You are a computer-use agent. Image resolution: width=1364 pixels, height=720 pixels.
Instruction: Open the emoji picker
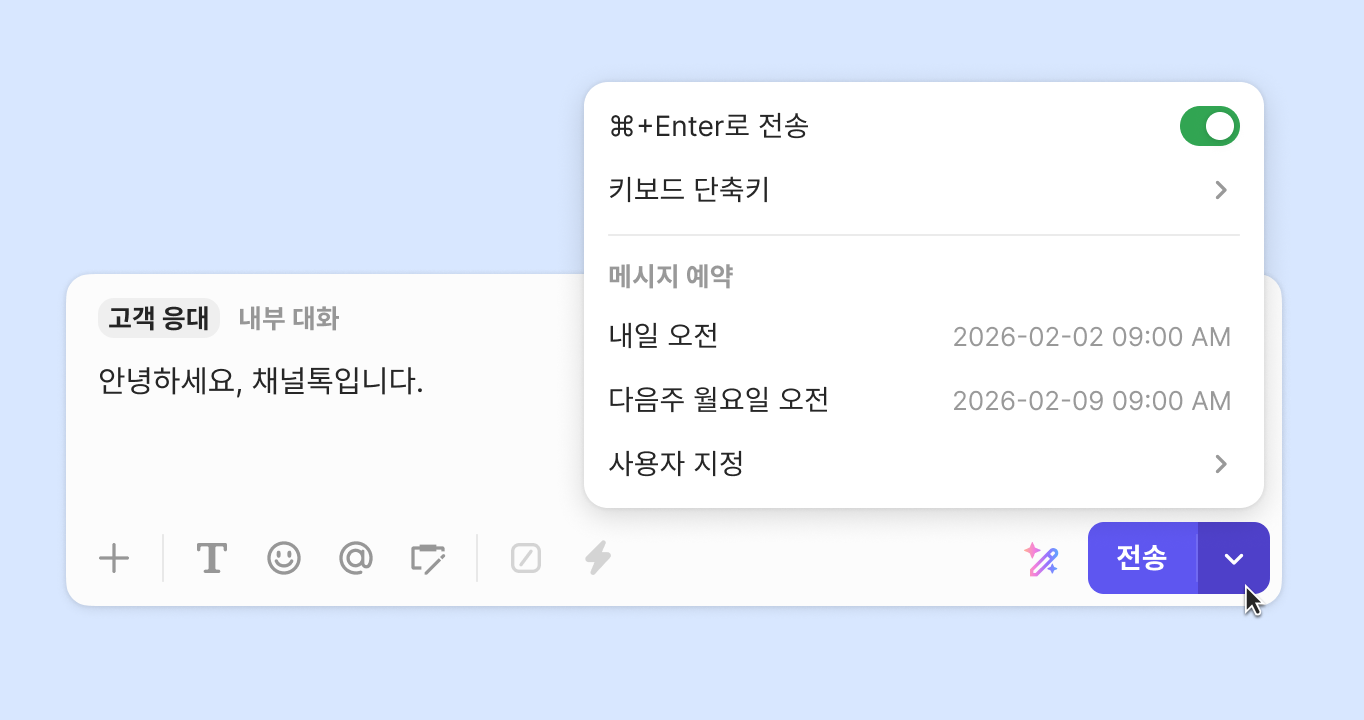tap(284, 558)
